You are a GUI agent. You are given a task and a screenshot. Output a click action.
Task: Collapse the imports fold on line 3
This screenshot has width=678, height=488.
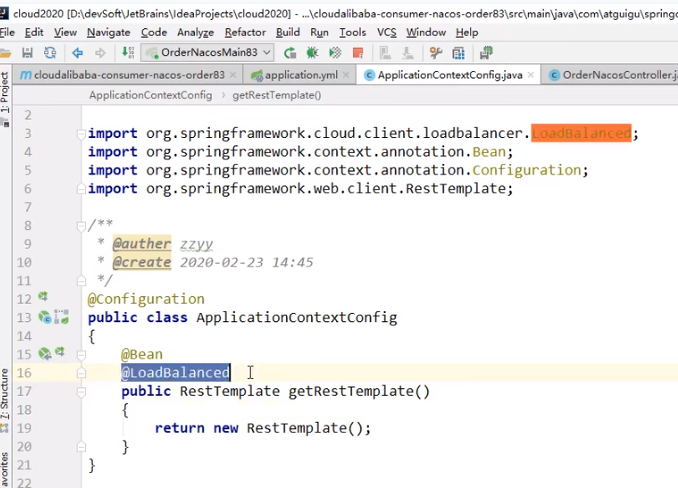tap(81, 134)
